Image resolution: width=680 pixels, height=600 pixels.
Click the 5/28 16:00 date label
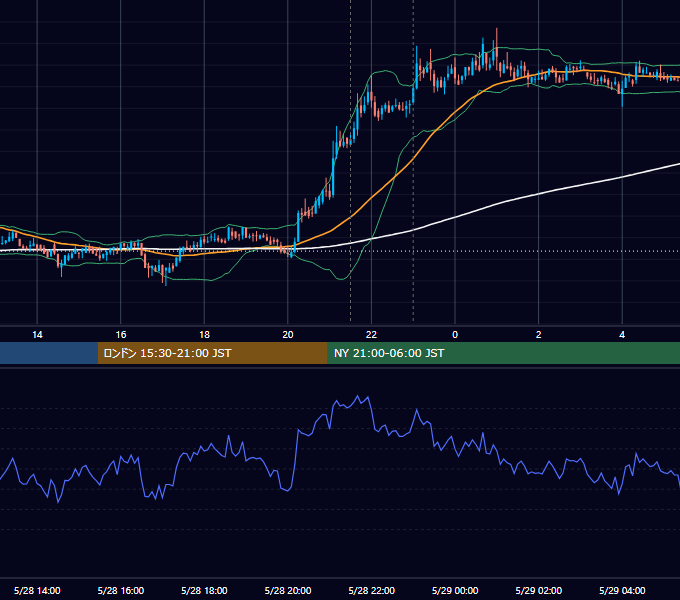tap(121, 590)
